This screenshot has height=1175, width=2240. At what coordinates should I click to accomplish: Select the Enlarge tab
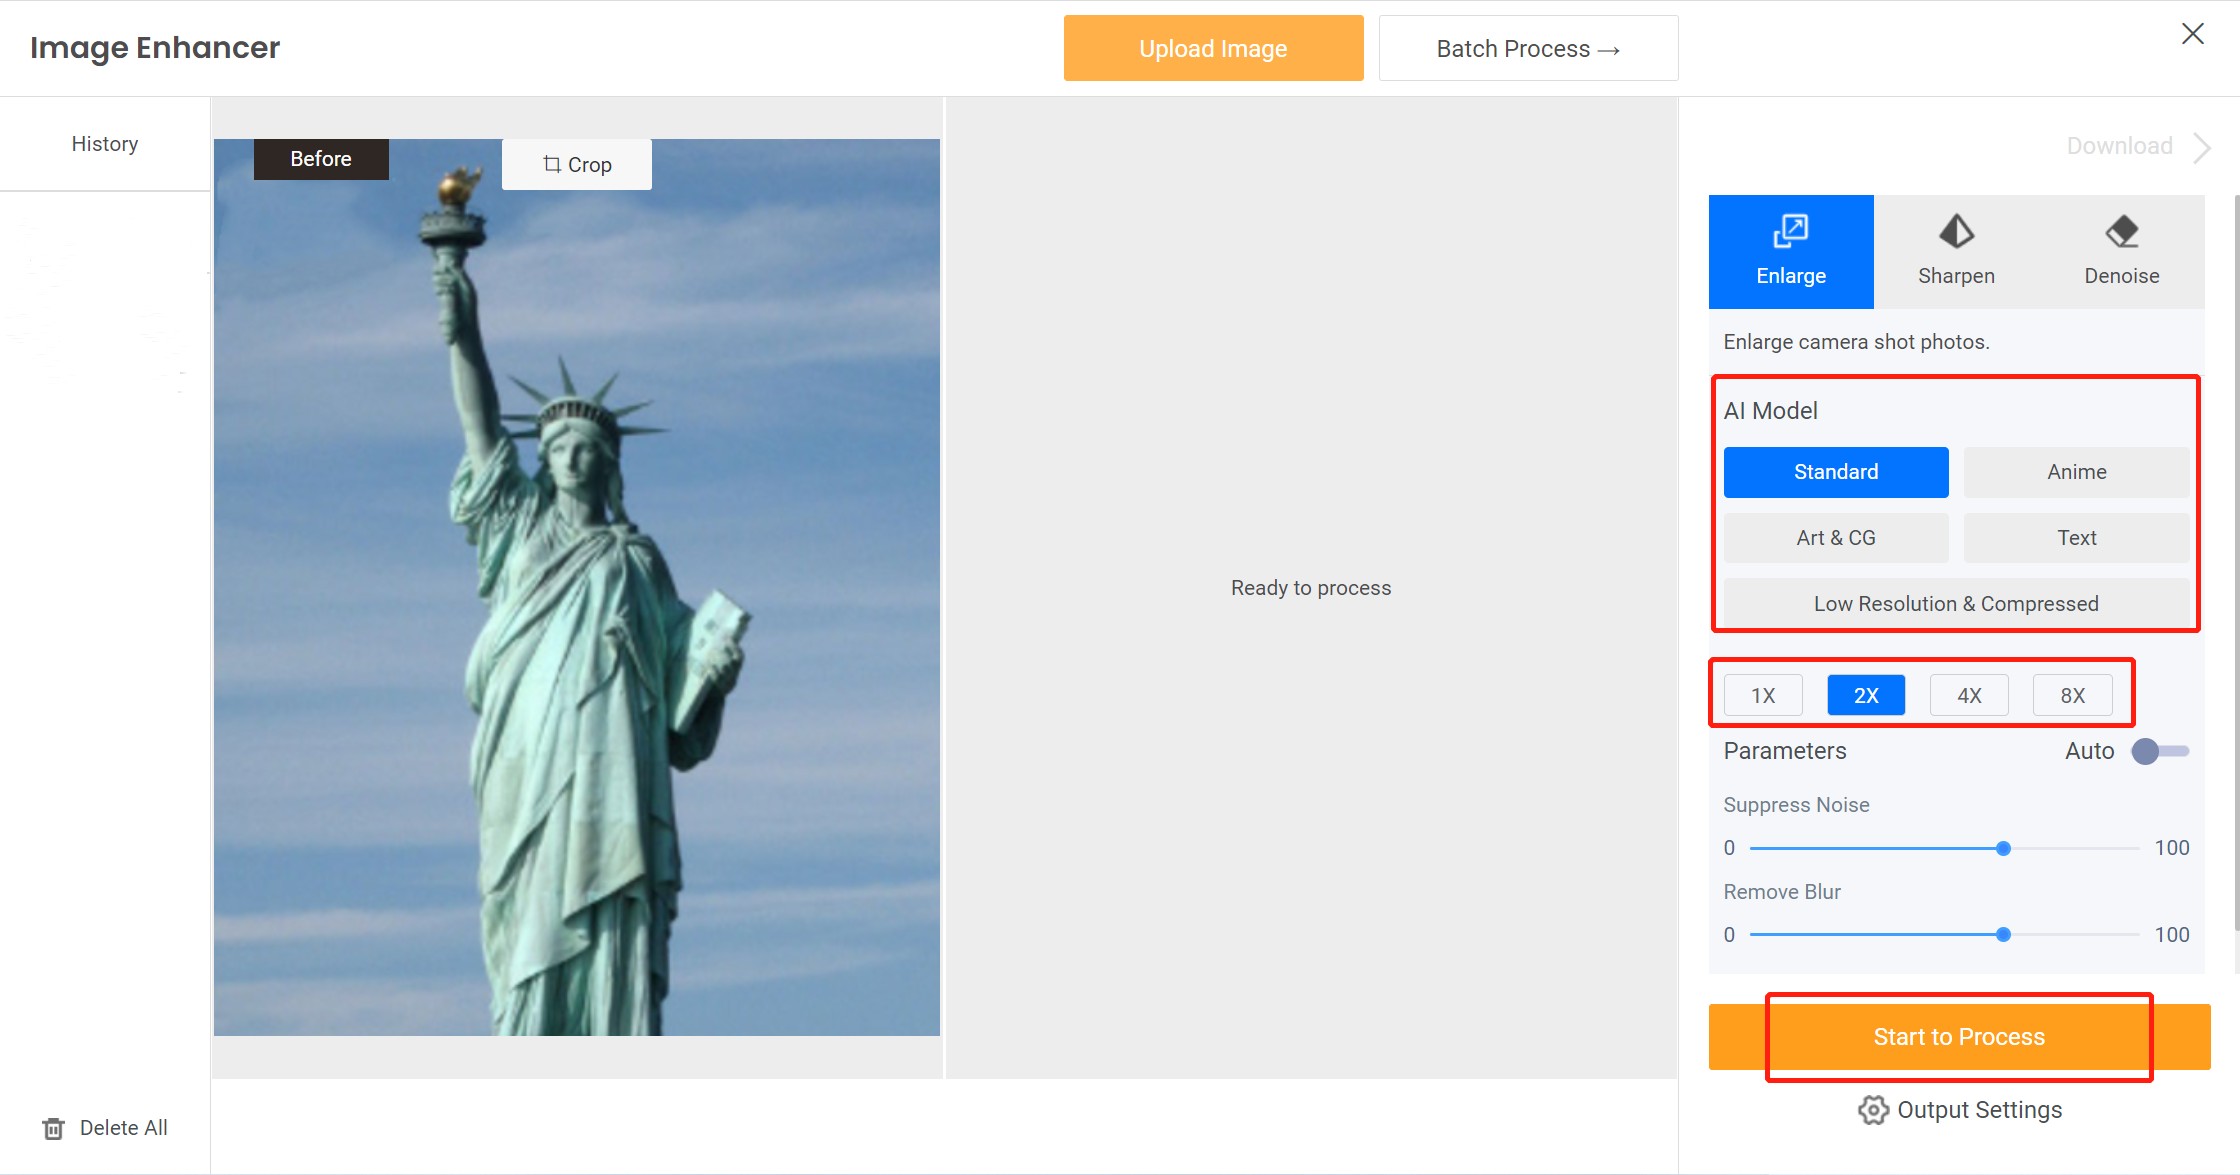coord(1791,252)
